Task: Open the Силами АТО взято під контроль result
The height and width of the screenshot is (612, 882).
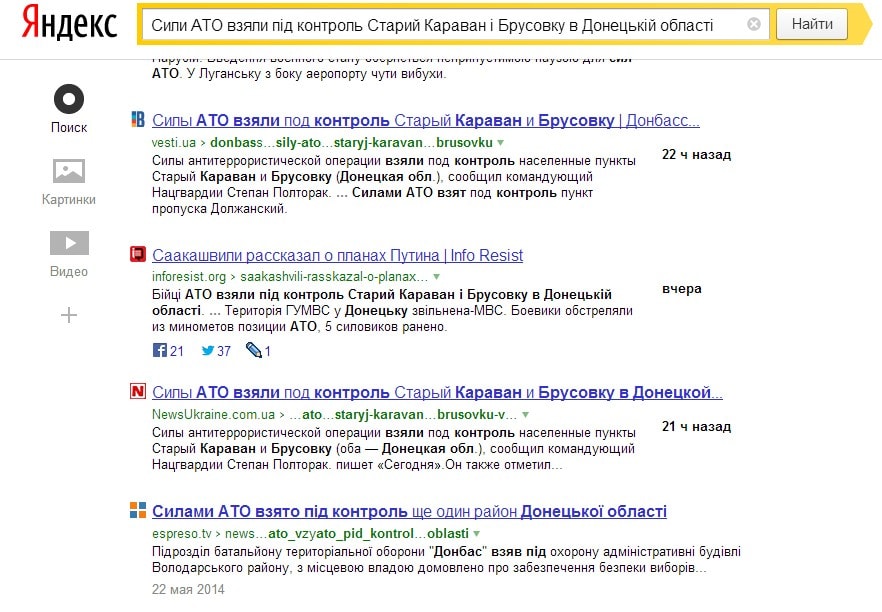Action: tap(409, 512)
